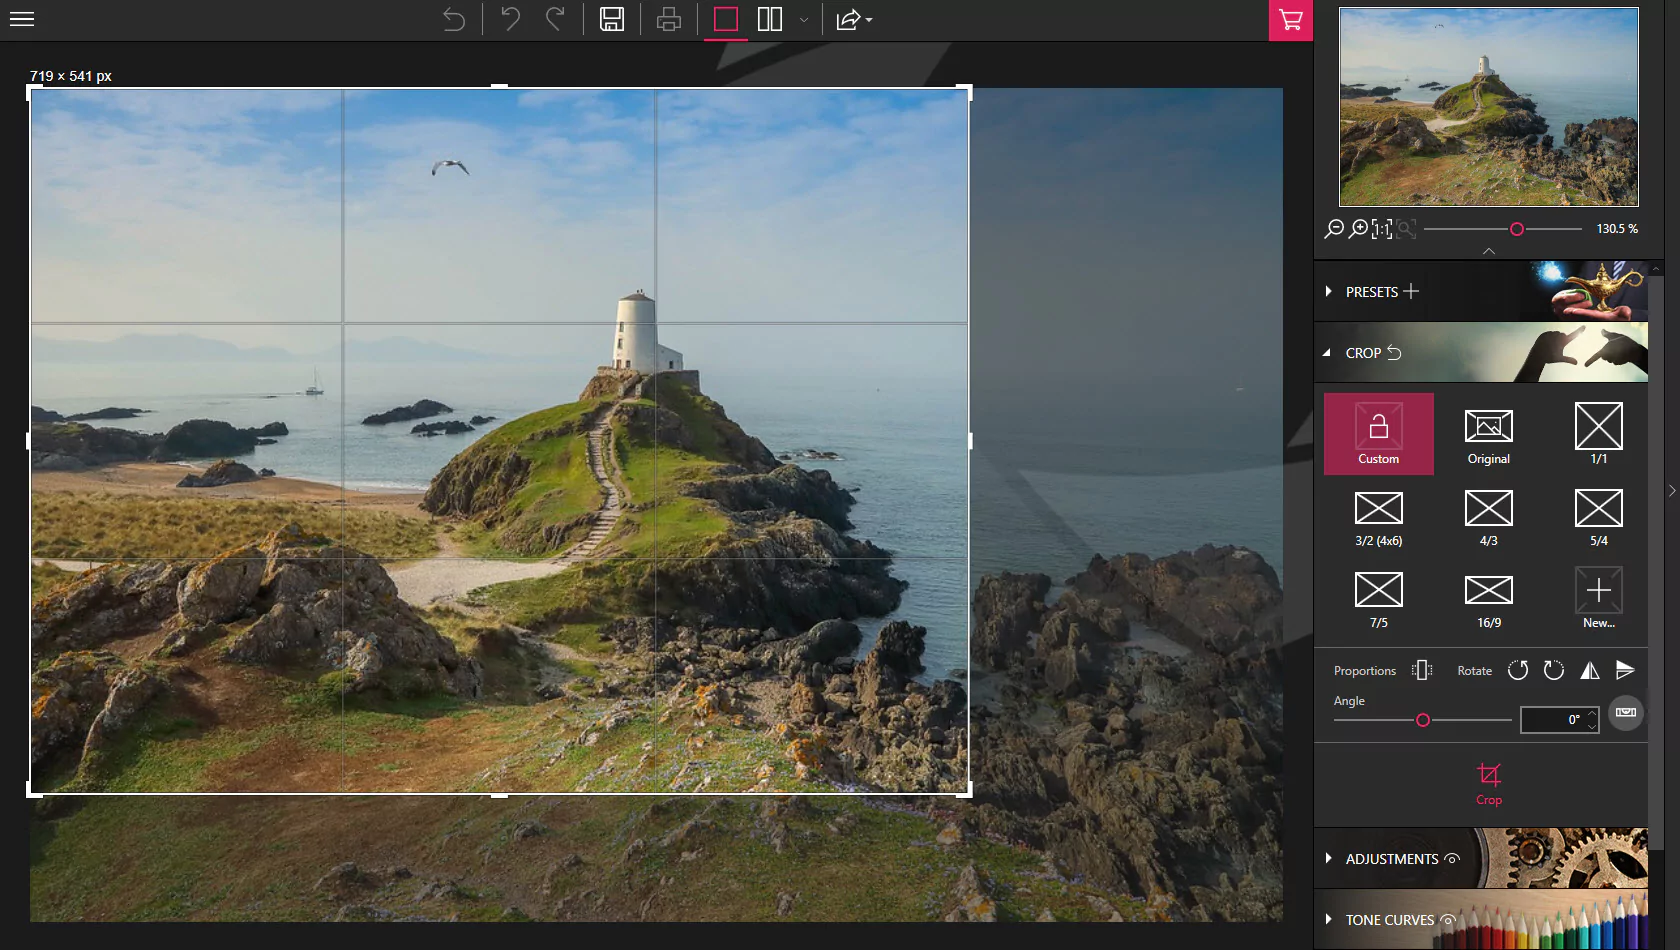The width and height of the screenshot is (1680, 950).
Task: Activate the straighten level tool
Action: 1624,712
